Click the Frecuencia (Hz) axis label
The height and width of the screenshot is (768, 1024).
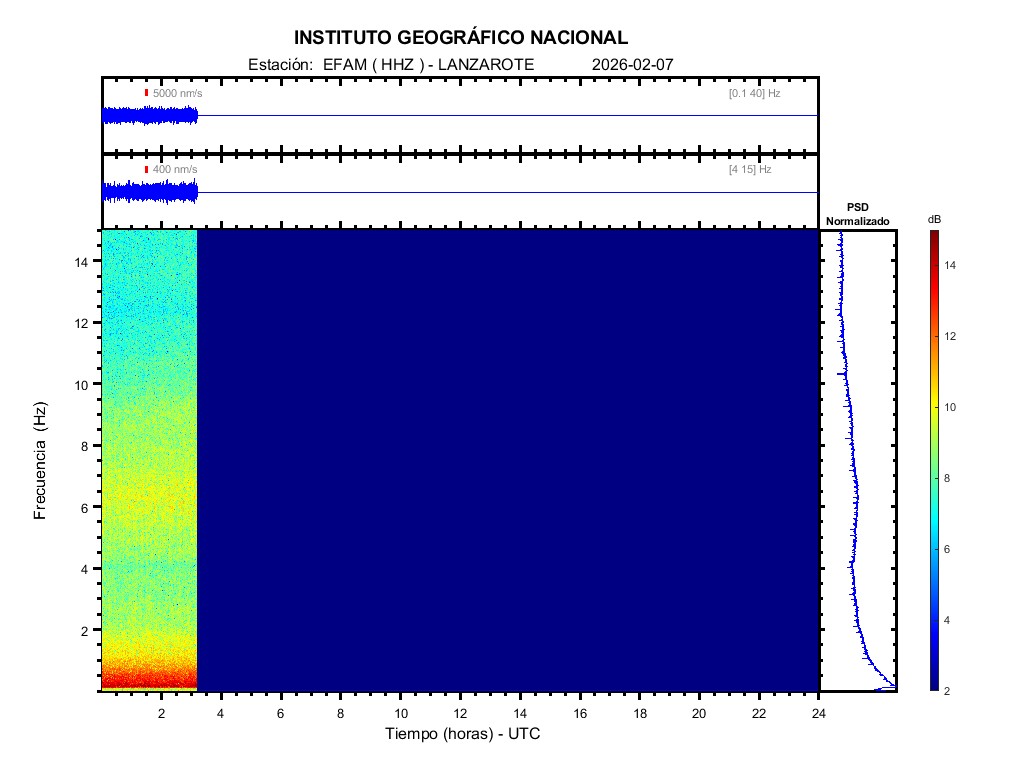41,461
